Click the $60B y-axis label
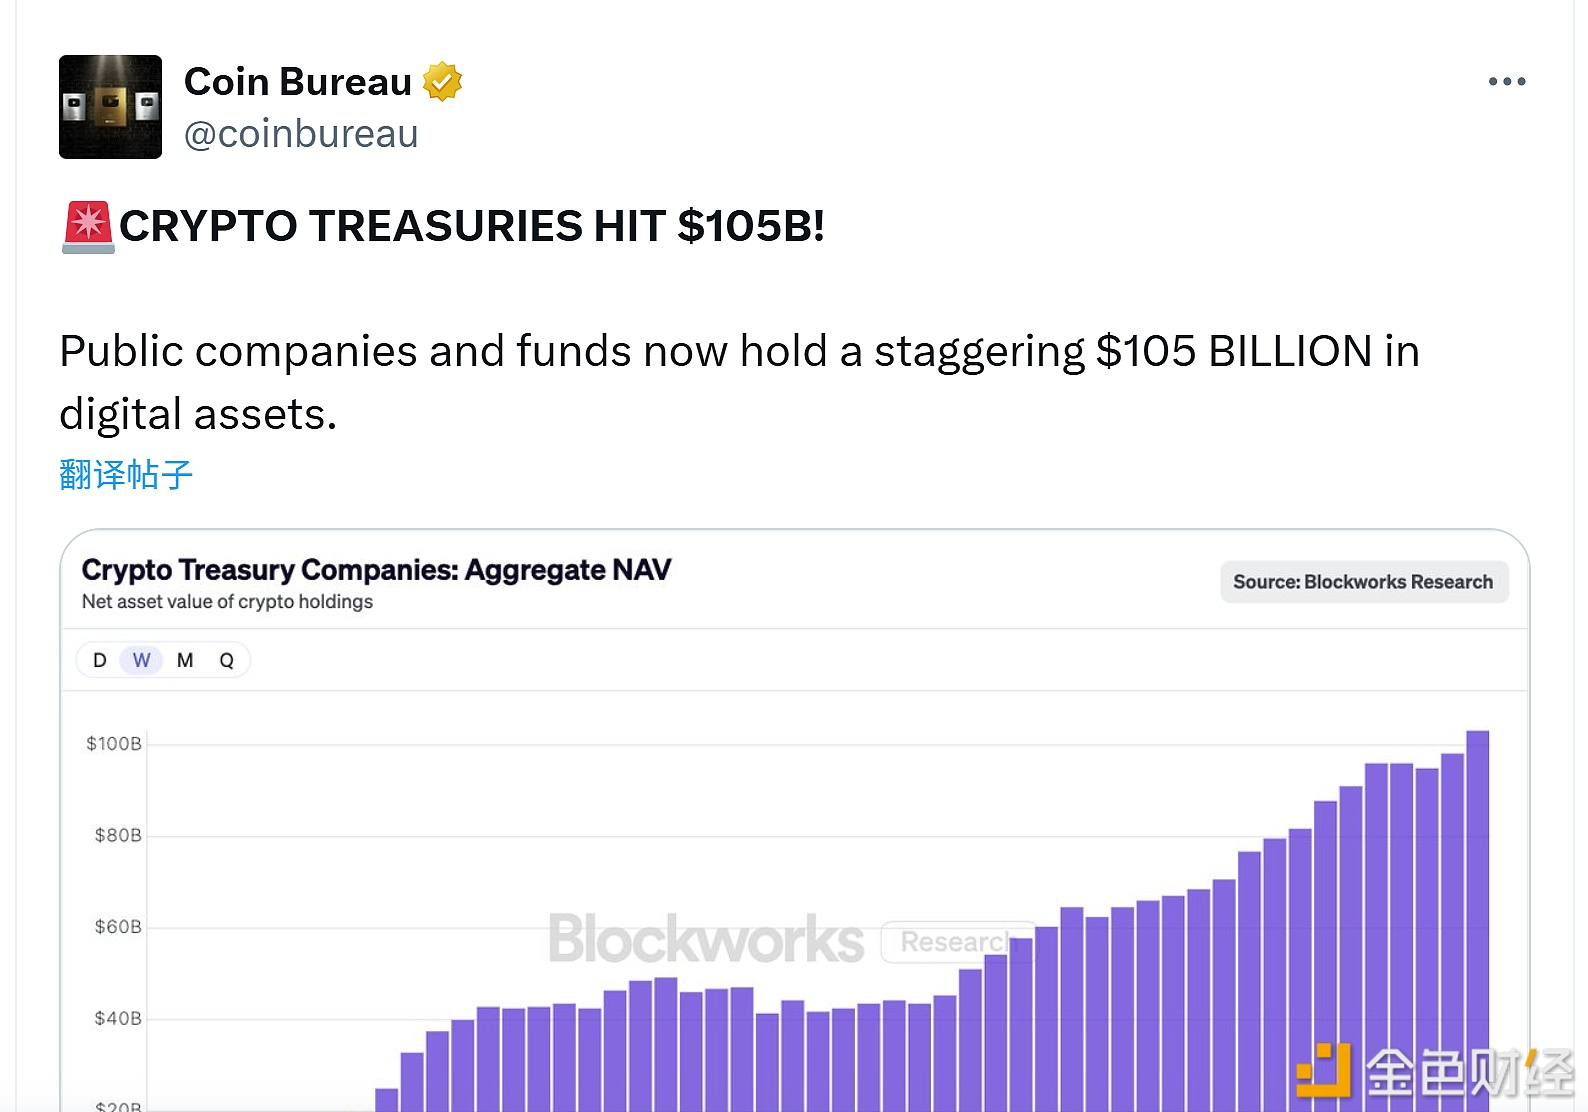 [118, 927]
